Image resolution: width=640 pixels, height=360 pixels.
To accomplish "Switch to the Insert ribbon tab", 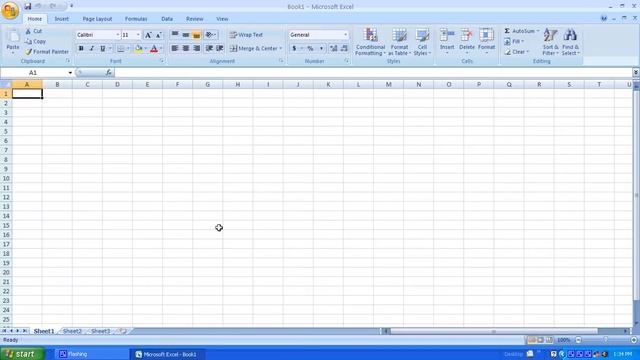I will [x=62, y=19].
